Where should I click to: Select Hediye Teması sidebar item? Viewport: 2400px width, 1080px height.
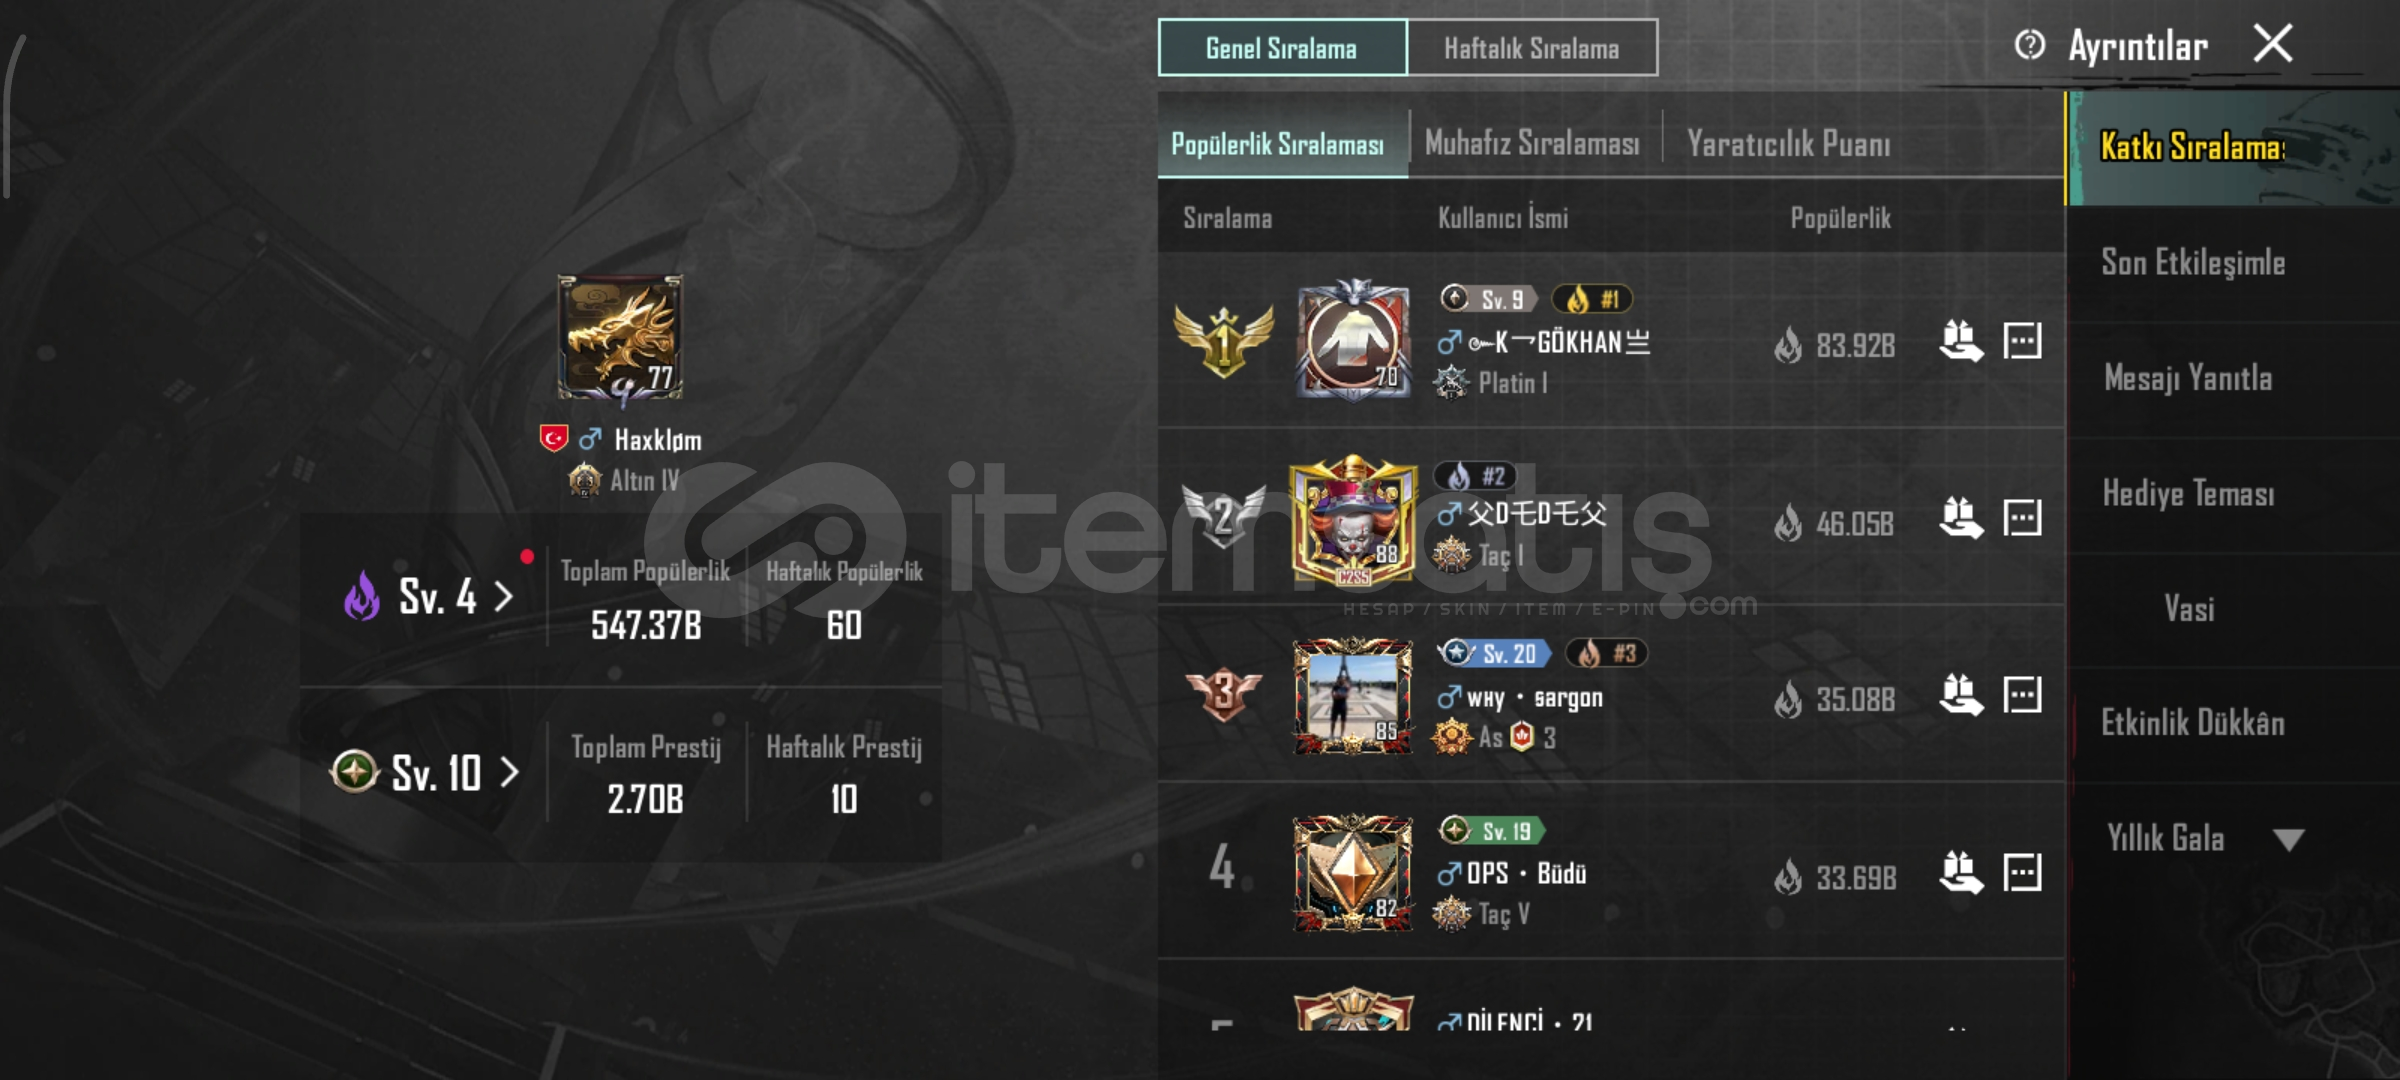pyautogui.click(x=2189, y=493)
